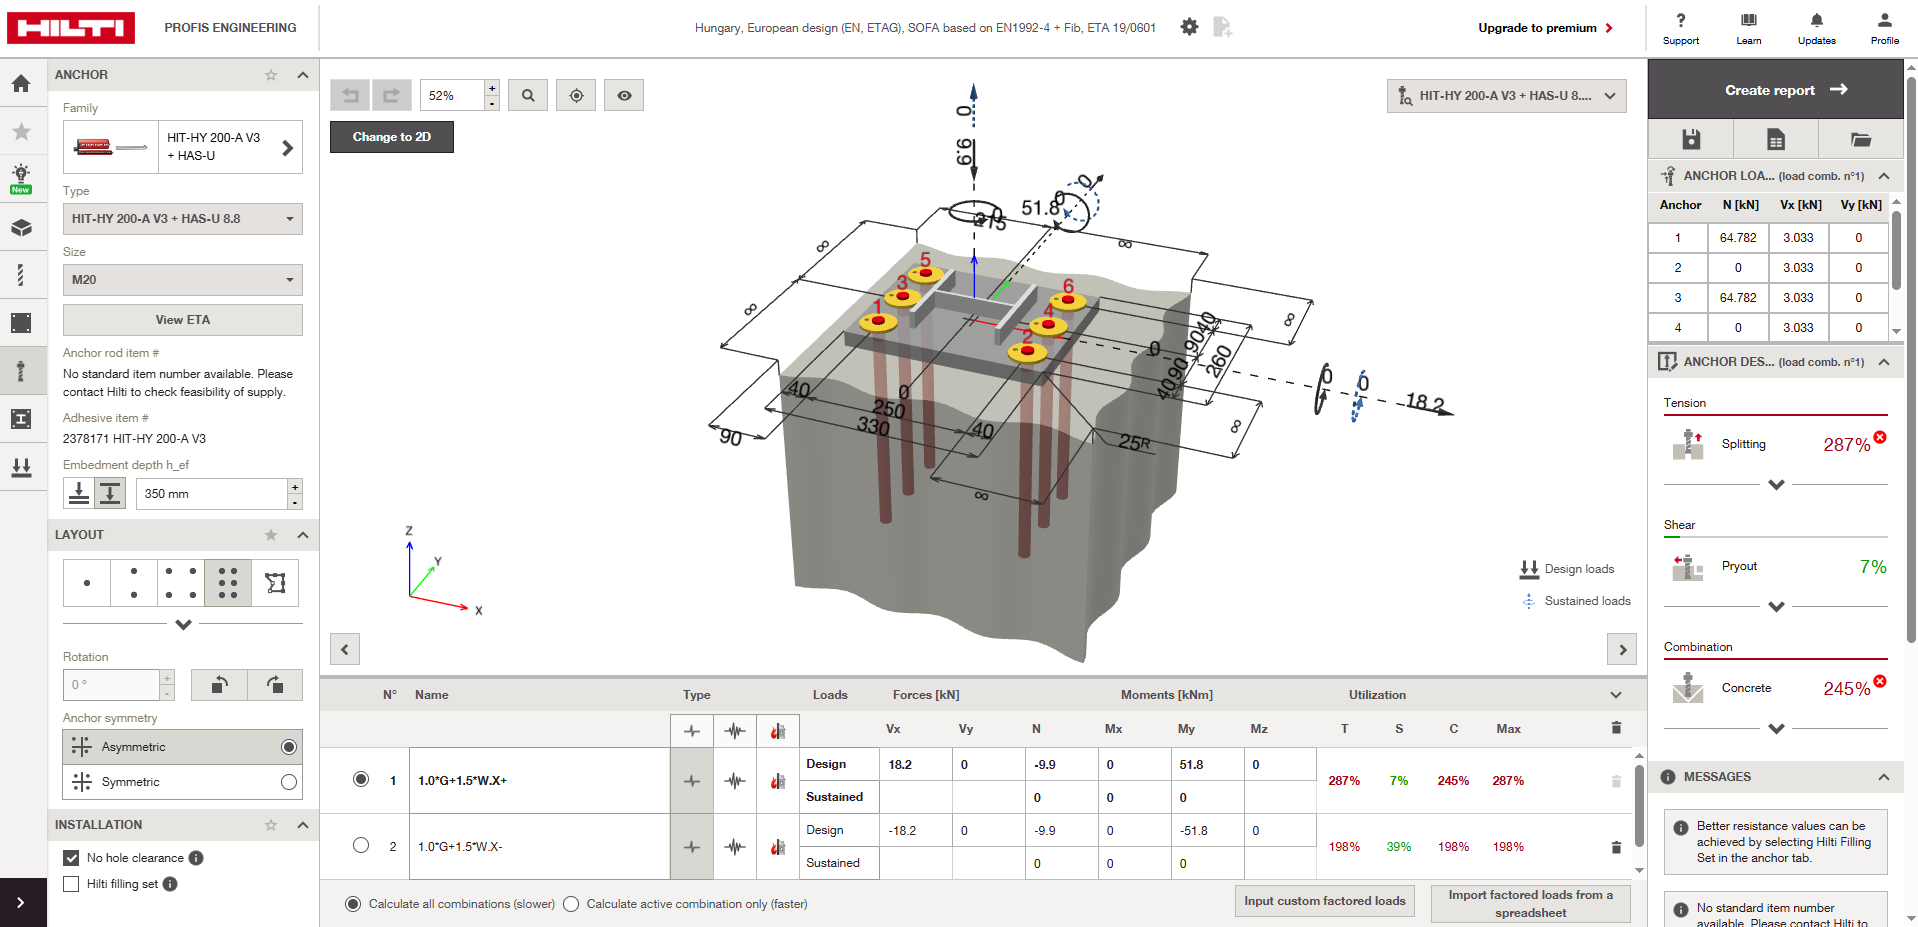Viewport: 1918px width, 927px height.
Task: Open the anchor Size M20 dropdown
Action: pos(182,280)
